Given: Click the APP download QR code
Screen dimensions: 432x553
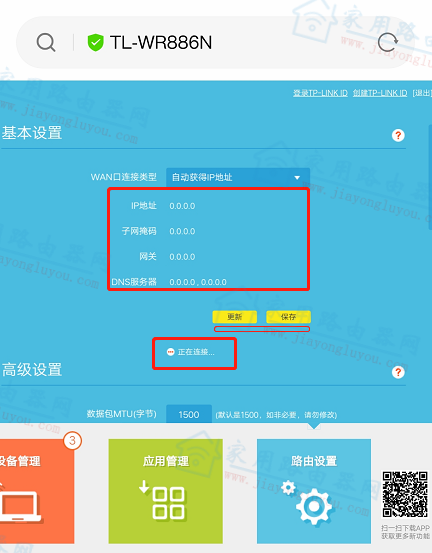Looking at the screenshot, I should tap(405, 495).
